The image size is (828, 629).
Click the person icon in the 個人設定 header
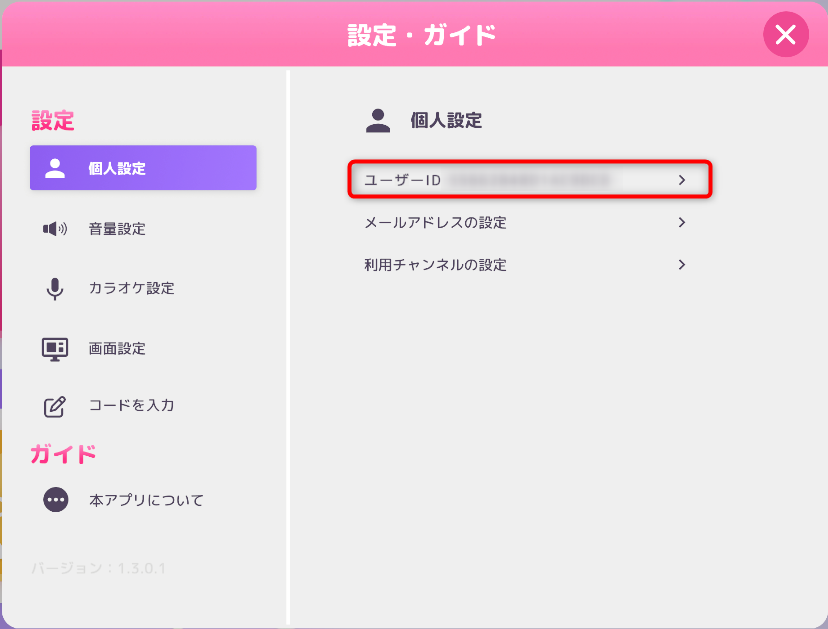(377, 121)
